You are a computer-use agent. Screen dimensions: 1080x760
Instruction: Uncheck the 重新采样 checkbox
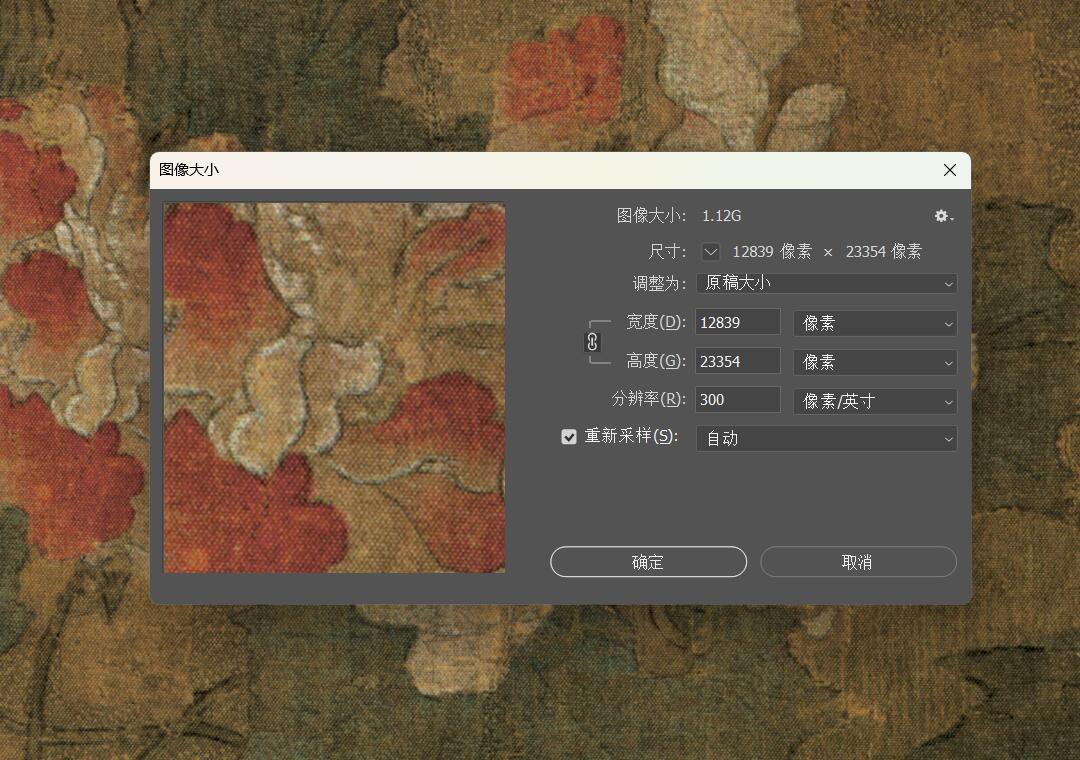tap(569, 437)
